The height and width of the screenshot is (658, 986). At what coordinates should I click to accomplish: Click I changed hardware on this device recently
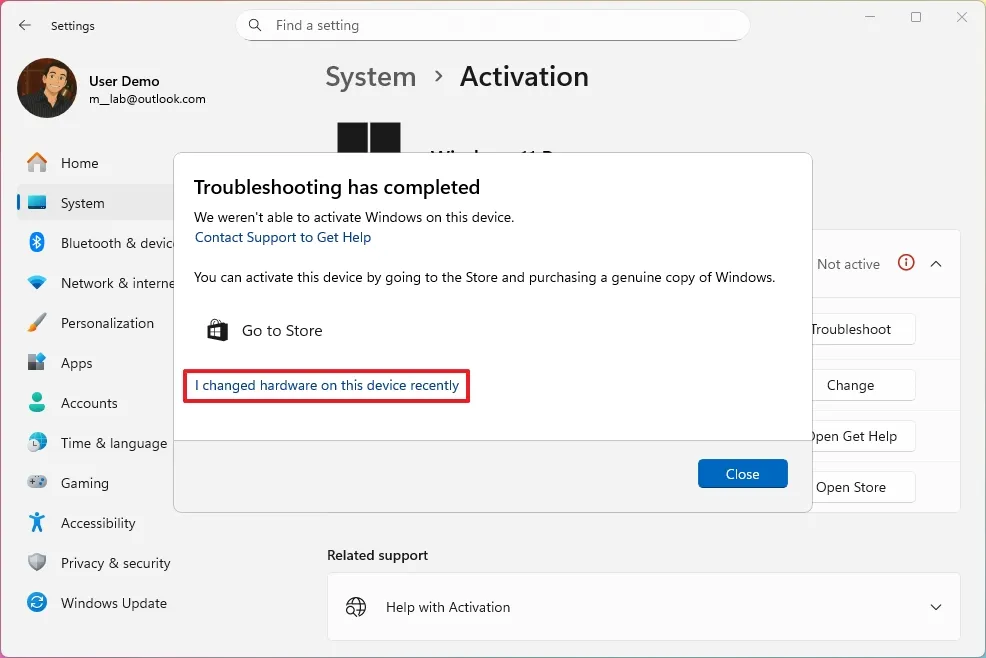coord(327,386)
